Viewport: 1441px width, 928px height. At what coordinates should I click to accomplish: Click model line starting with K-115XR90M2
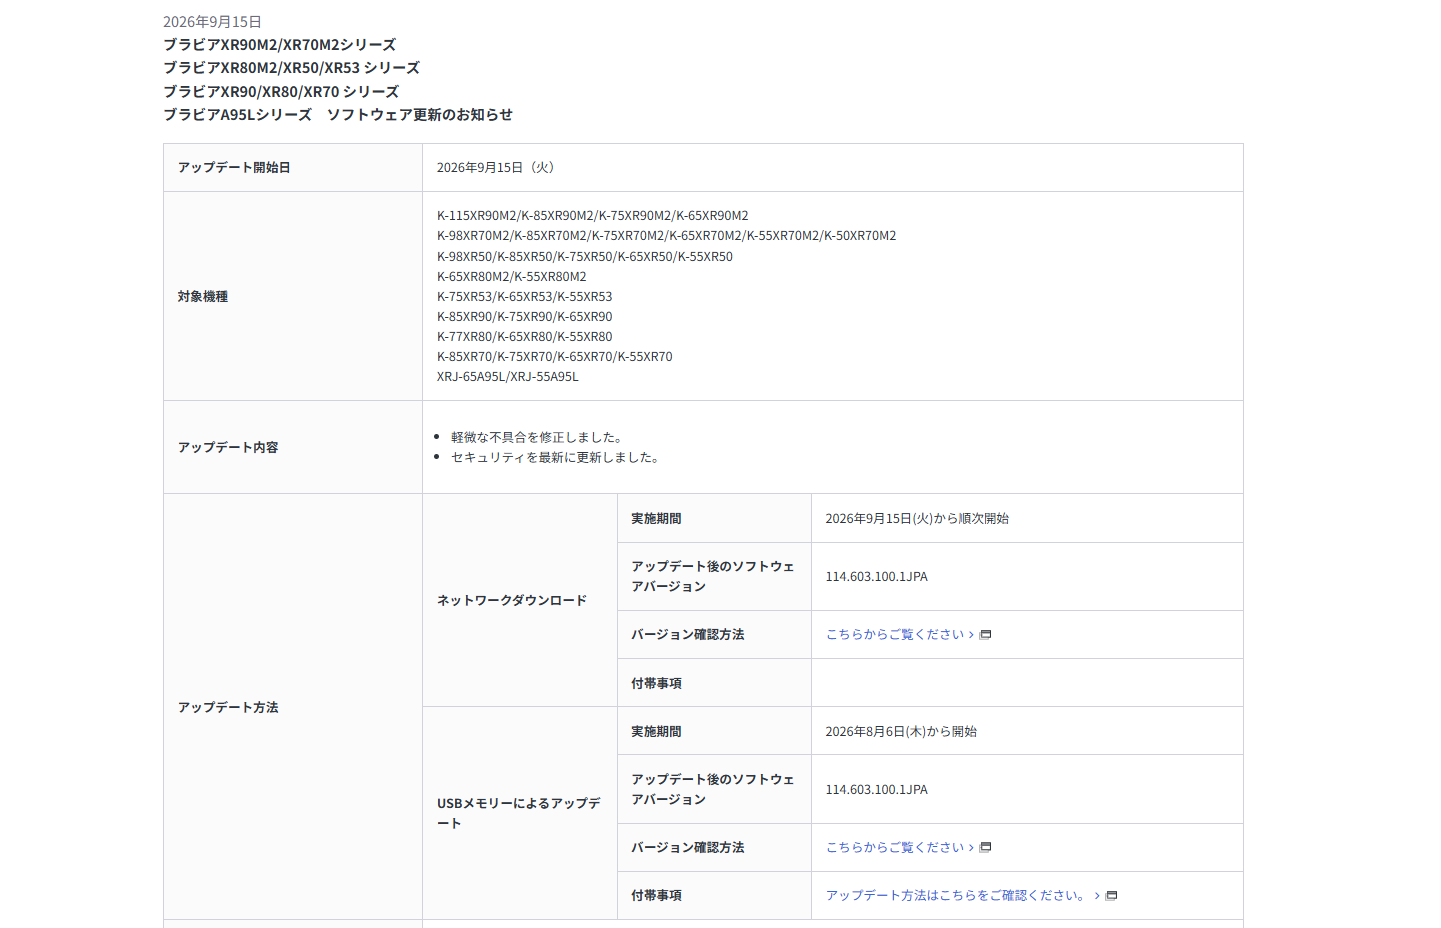(593, 216)
